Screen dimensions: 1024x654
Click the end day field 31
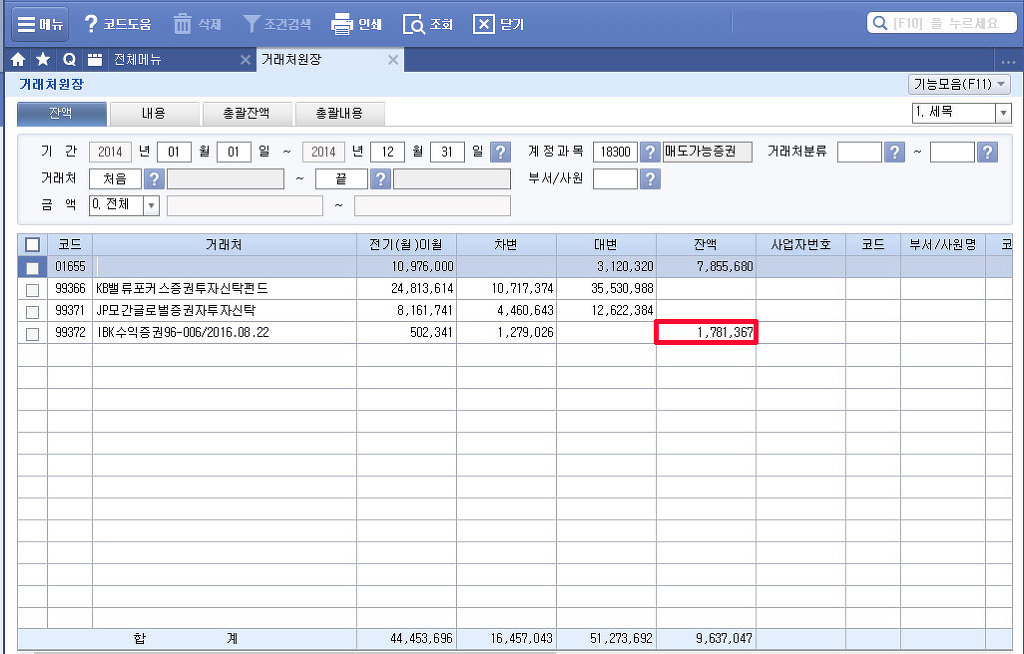tap(447, 152)
